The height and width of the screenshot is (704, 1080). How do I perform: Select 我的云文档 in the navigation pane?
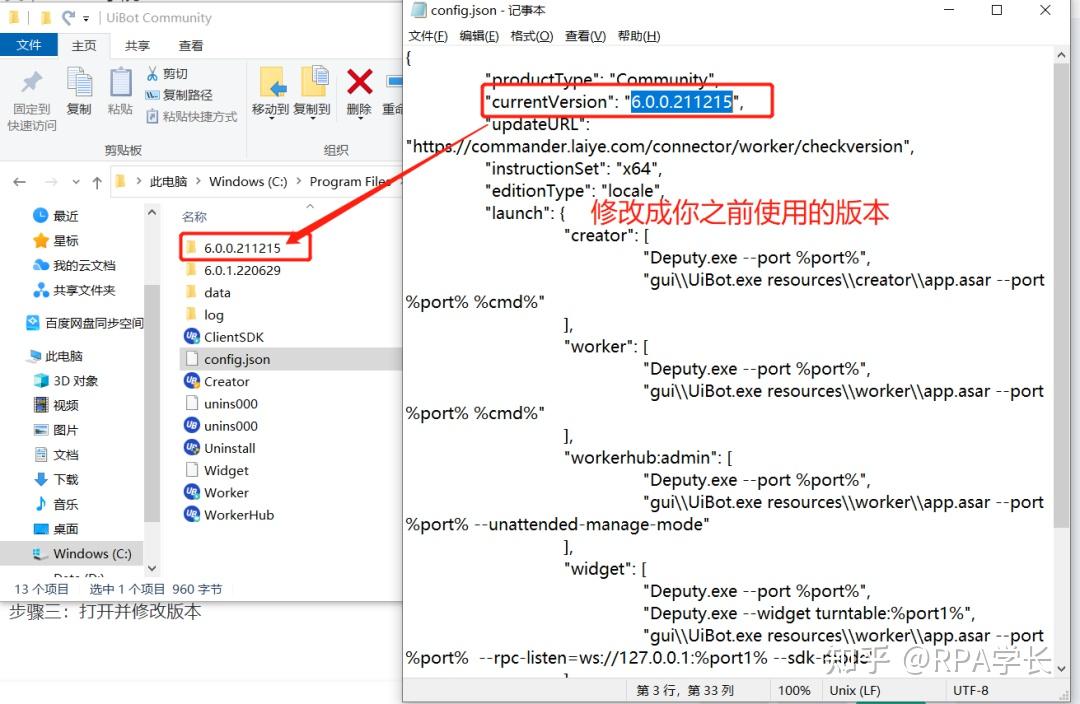coord(74,265)
